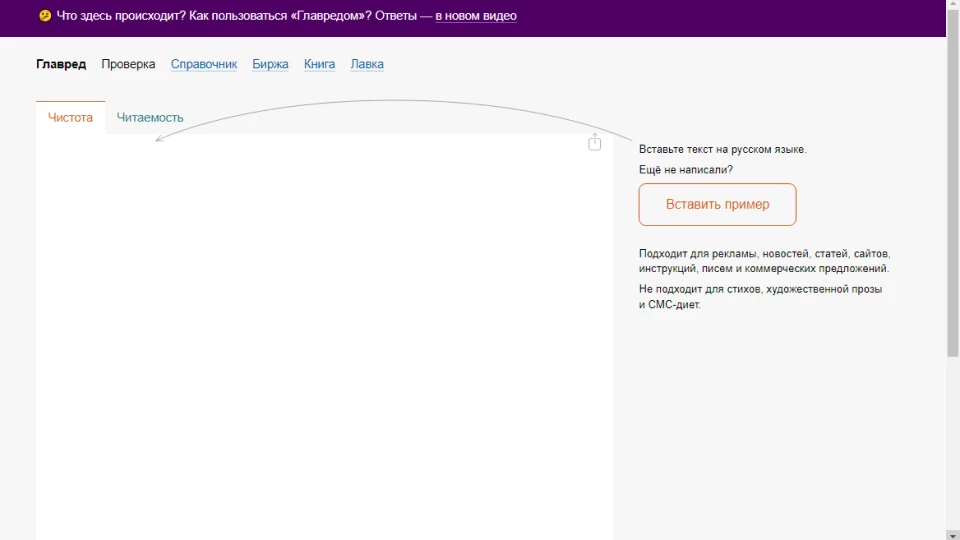Image resolution: width=960 pixels, height=540 pixels.
Task: Click the Главред logo title
Action: tap(61, 64)
